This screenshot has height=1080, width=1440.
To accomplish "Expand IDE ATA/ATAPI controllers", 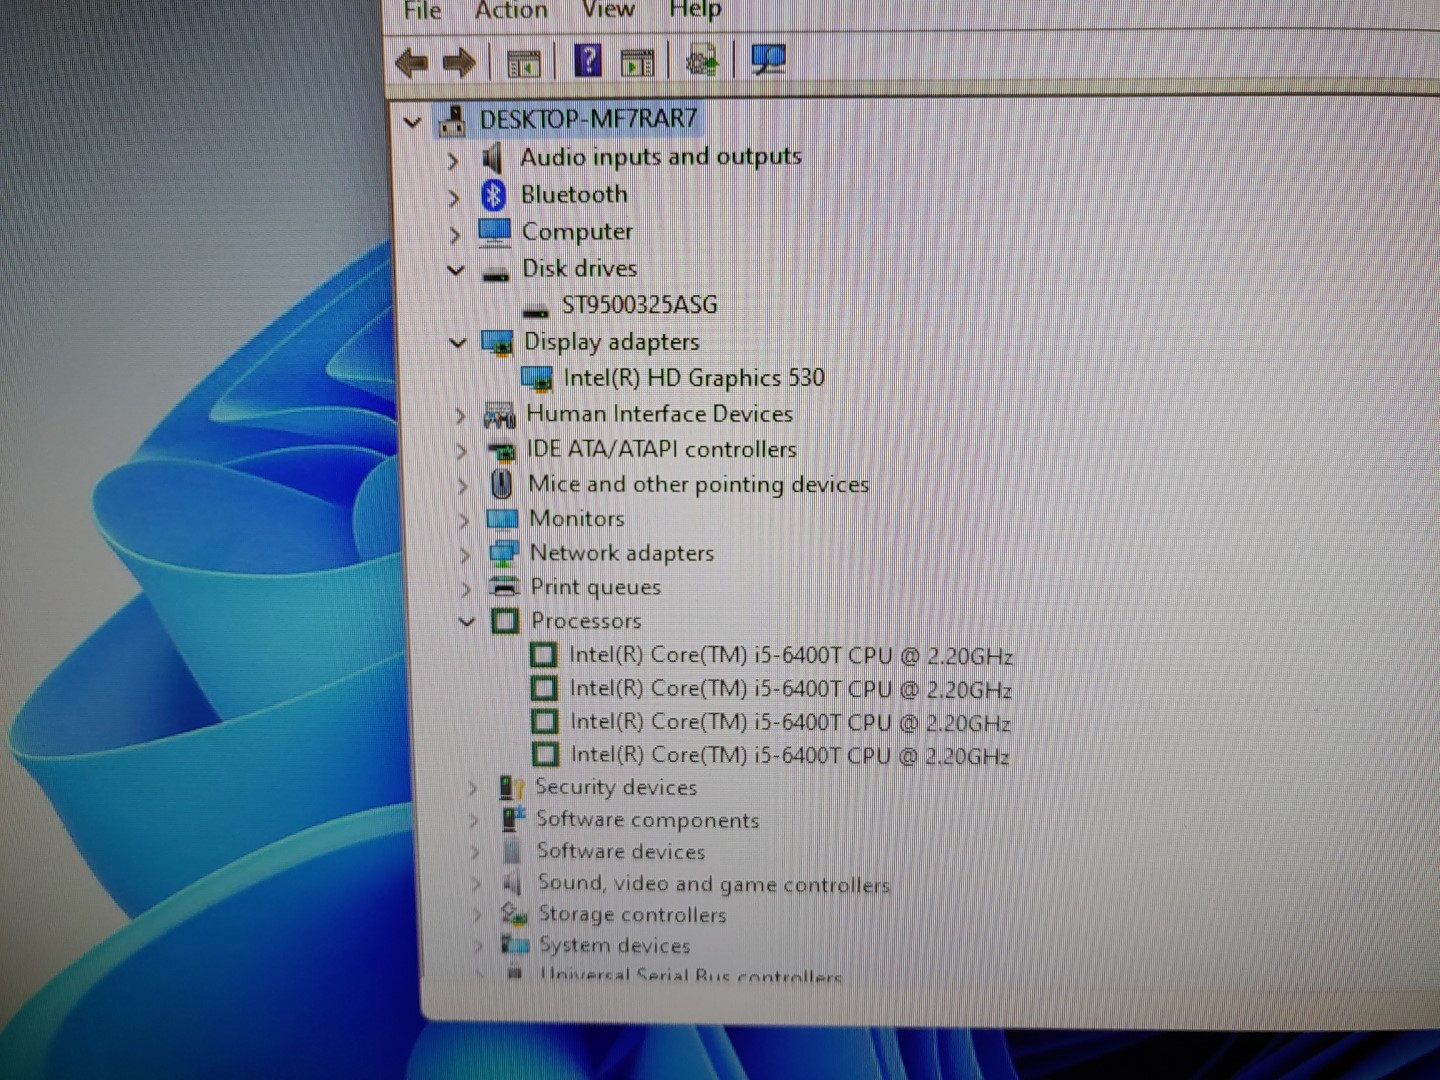I will (461, 451).
